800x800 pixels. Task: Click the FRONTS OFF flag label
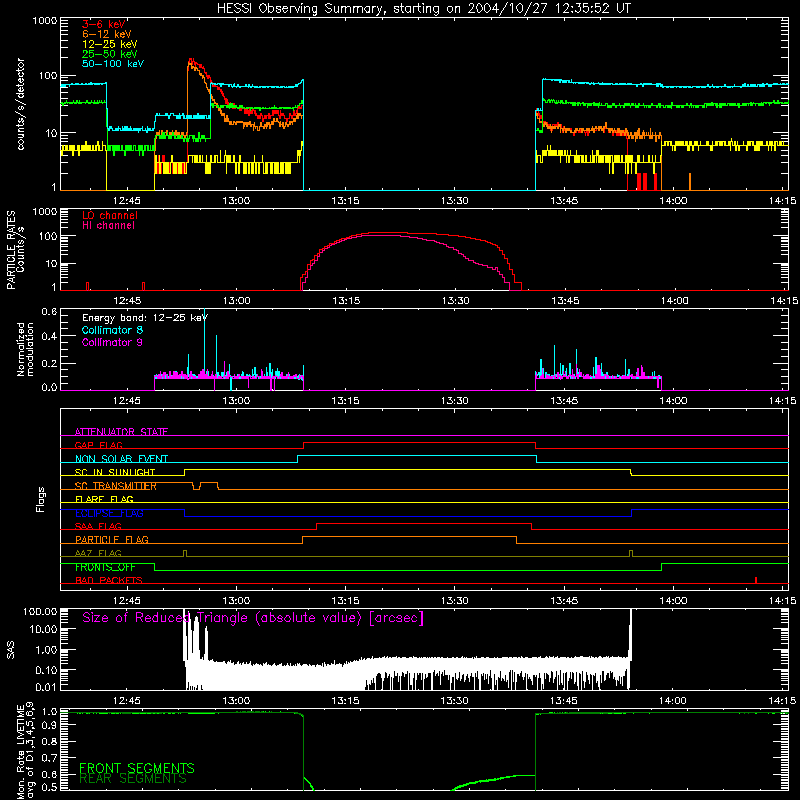(x=105, y=567)
